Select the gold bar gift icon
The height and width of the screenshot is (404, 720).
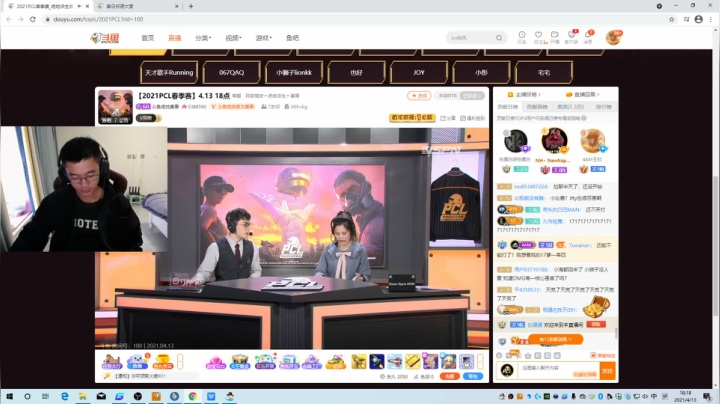[412, 362]
